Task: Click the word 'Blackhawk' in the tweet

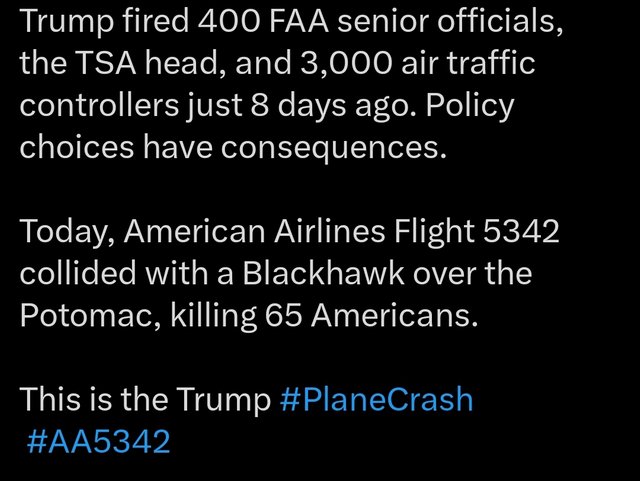Action: (324, 273)
